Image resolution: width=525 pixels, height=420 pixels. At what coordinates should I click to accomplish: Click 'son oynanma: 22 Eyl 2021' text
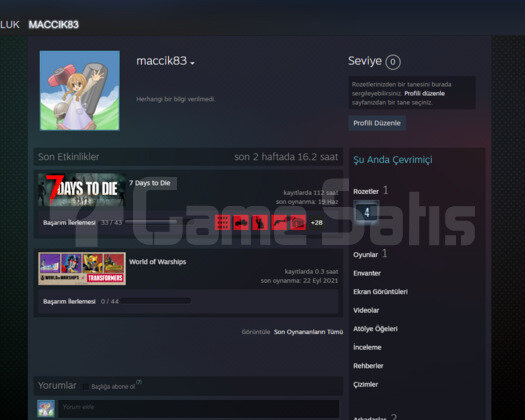tap(299, 281)
